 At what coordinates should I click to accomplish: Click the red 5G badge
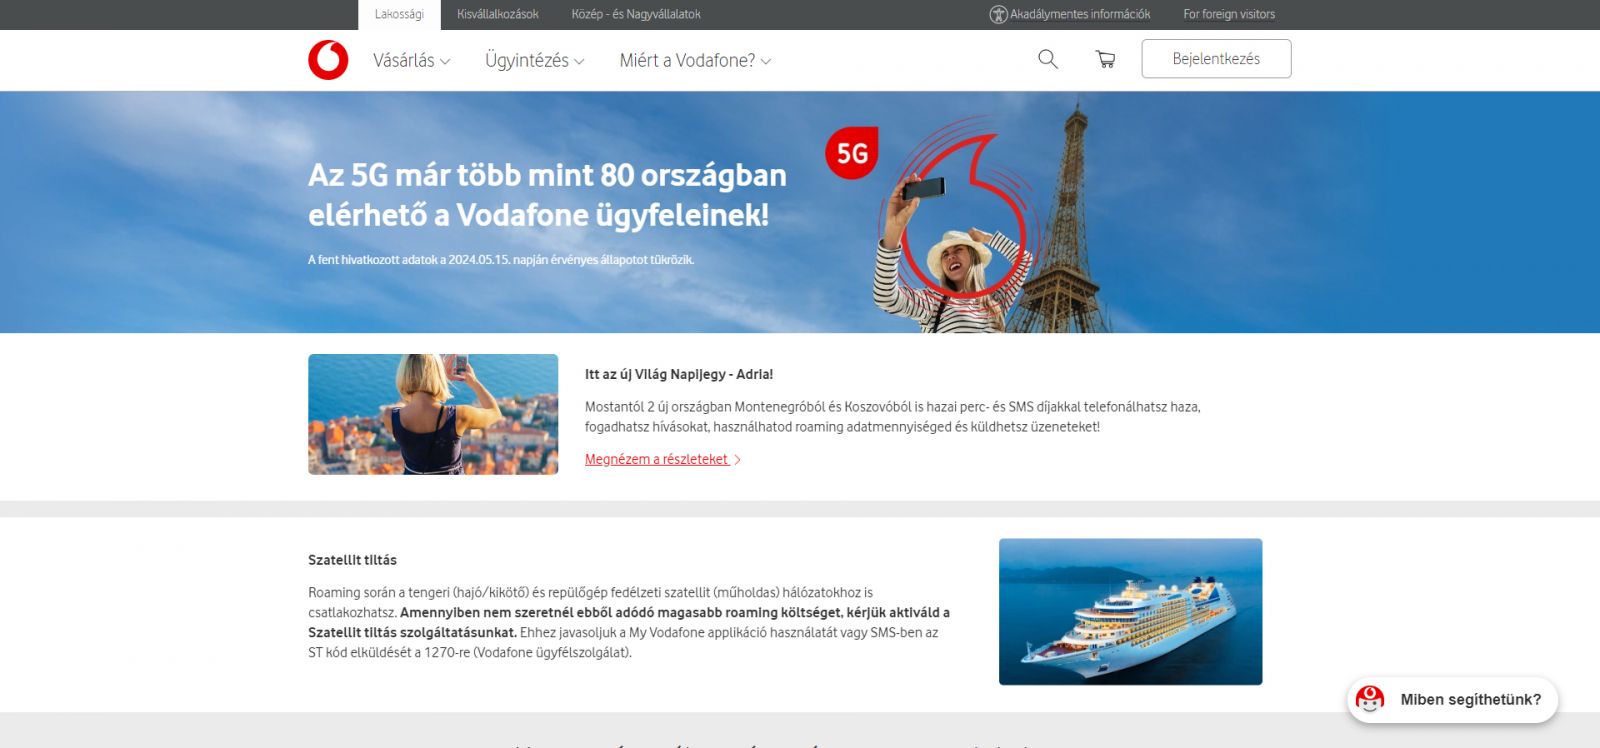tap(851, 153)
